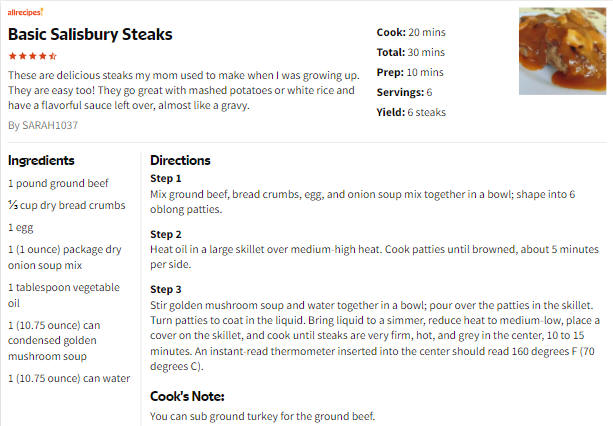
Task: Select the dry onion soup mix ingredient
Action: [65, 257]
